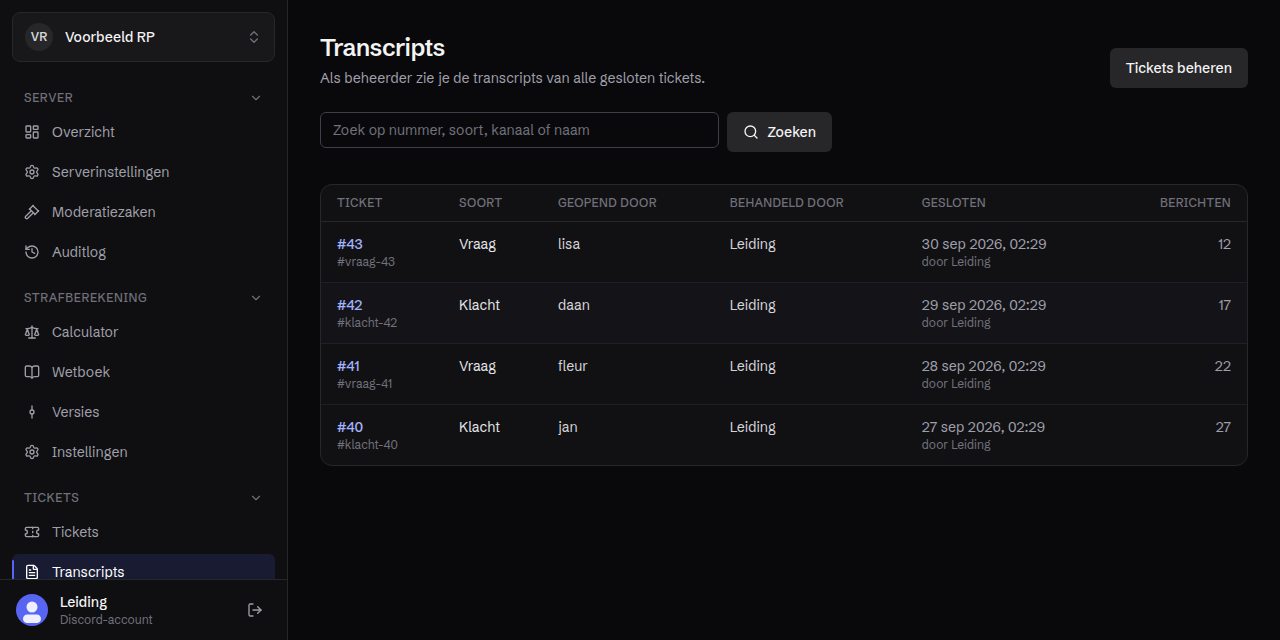Click date 30 sep 2026, 02:29
This screenshot has height=640, width=1280.
coord(984,244)
